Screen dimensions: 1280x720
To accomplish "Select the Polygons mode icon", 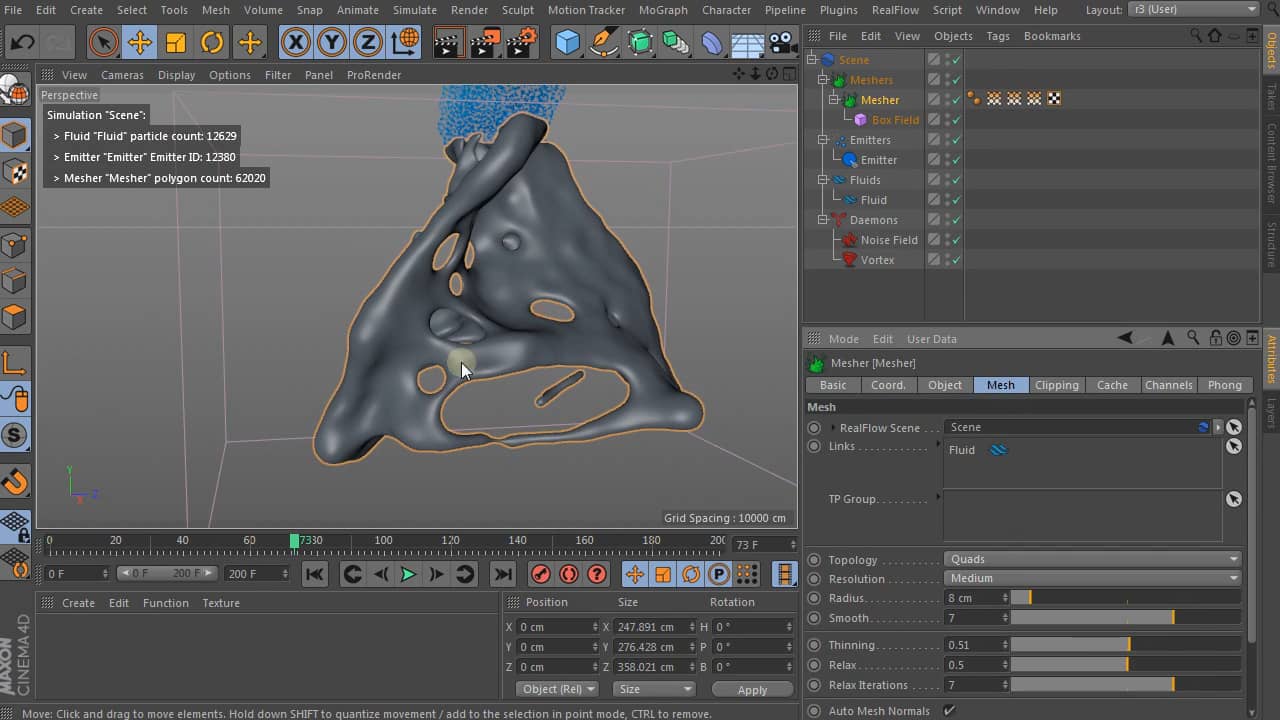I will (15, 318).
